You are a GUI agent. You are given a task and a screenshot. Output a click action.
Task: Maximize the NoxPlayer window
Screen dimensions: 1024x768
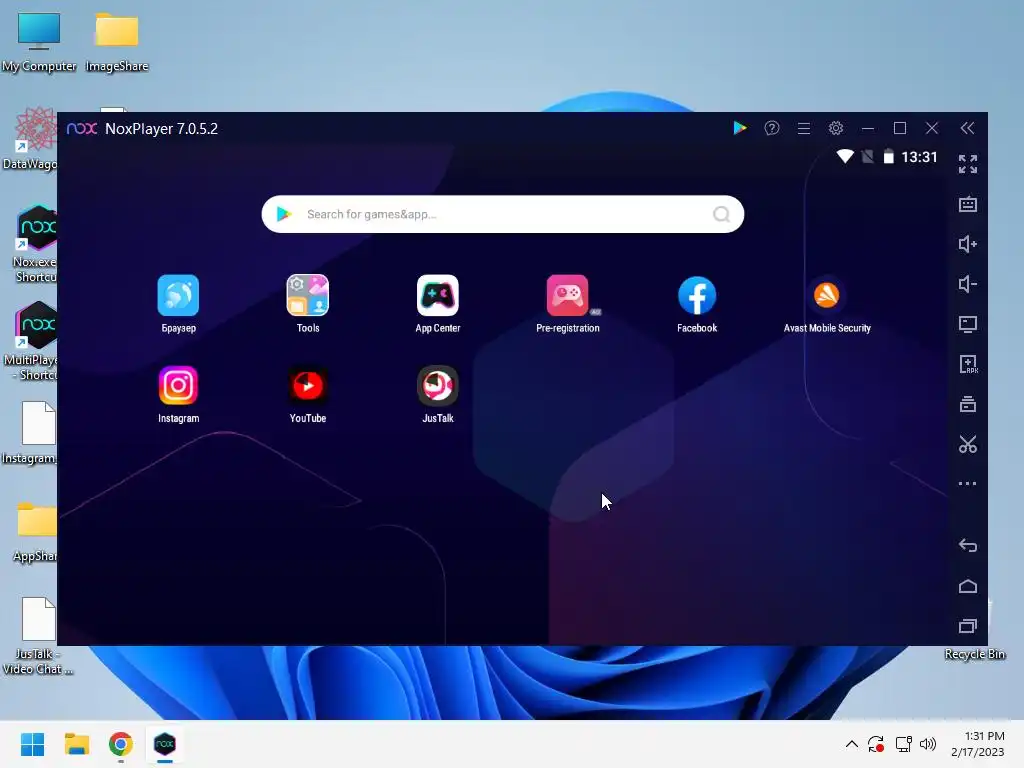point(900,128)
